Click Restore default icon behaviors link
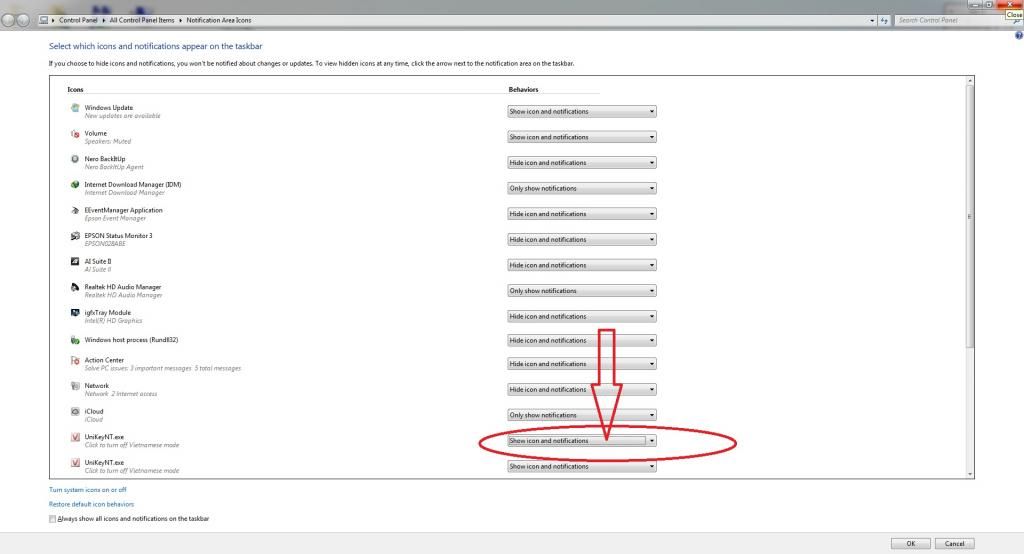Viewport: 1024px width, 554px height. click(91, 504)
